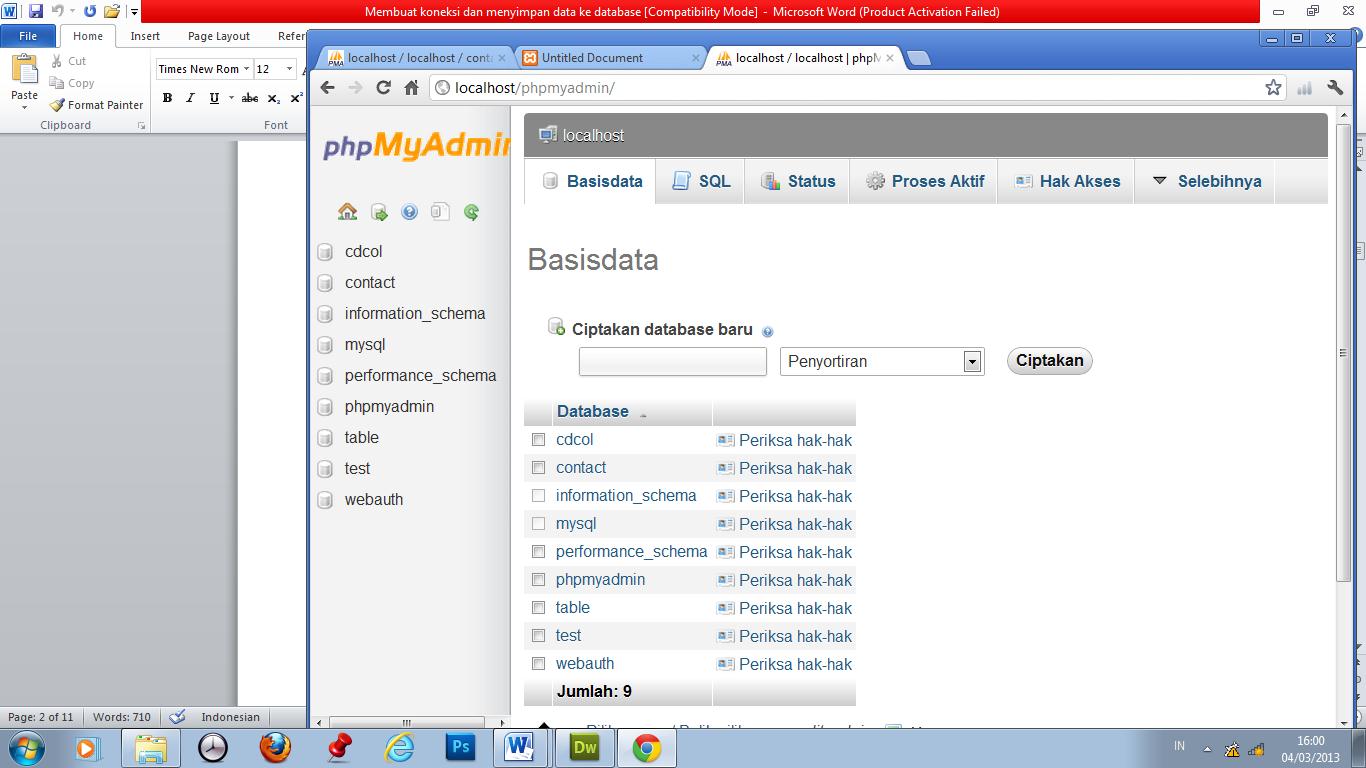Bookmark page with star icon
This screenshot has height=768, width=1366.
tap(1273, 88)
